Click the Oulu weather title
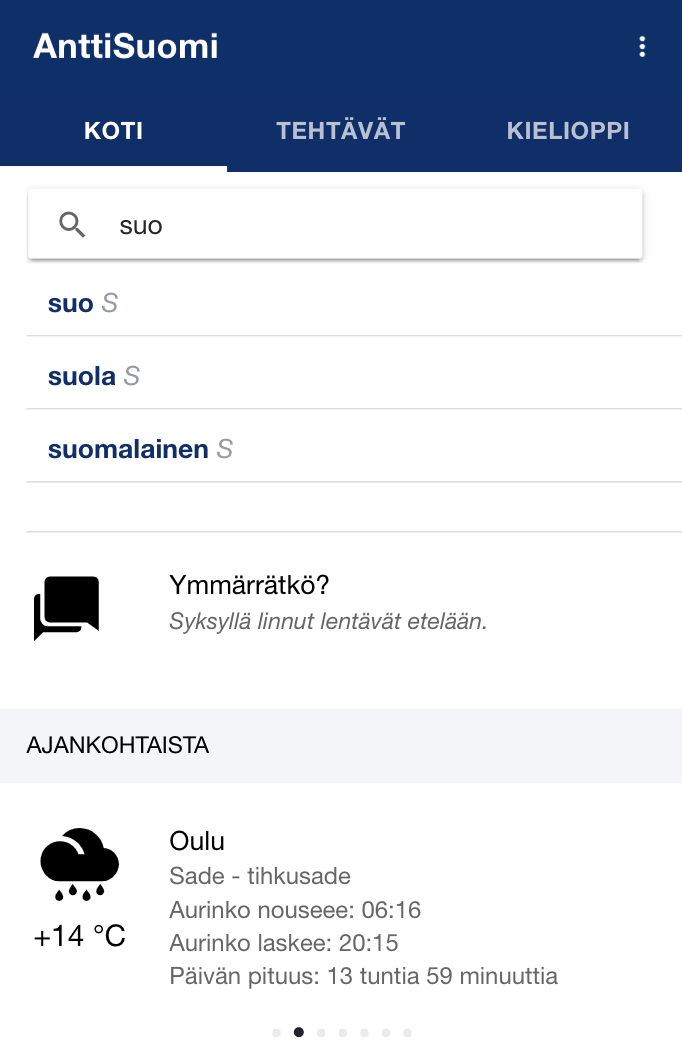Screen dimensions: 682x1056 point(197,841)
